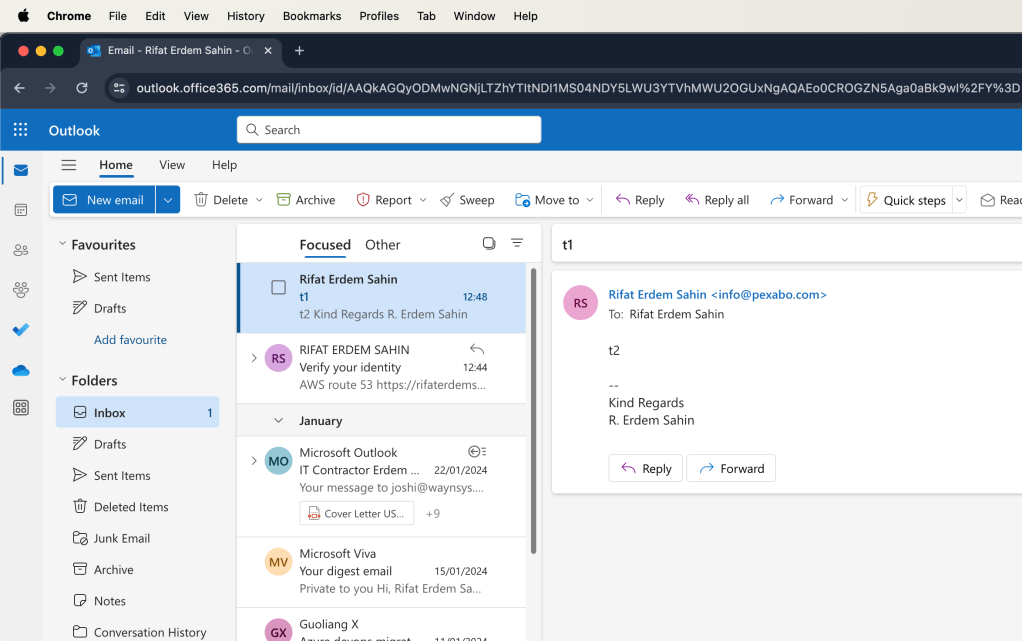1022x641 pixels.
Task: Open Move to dropdown arrow
Action: (x=590, y=200)
